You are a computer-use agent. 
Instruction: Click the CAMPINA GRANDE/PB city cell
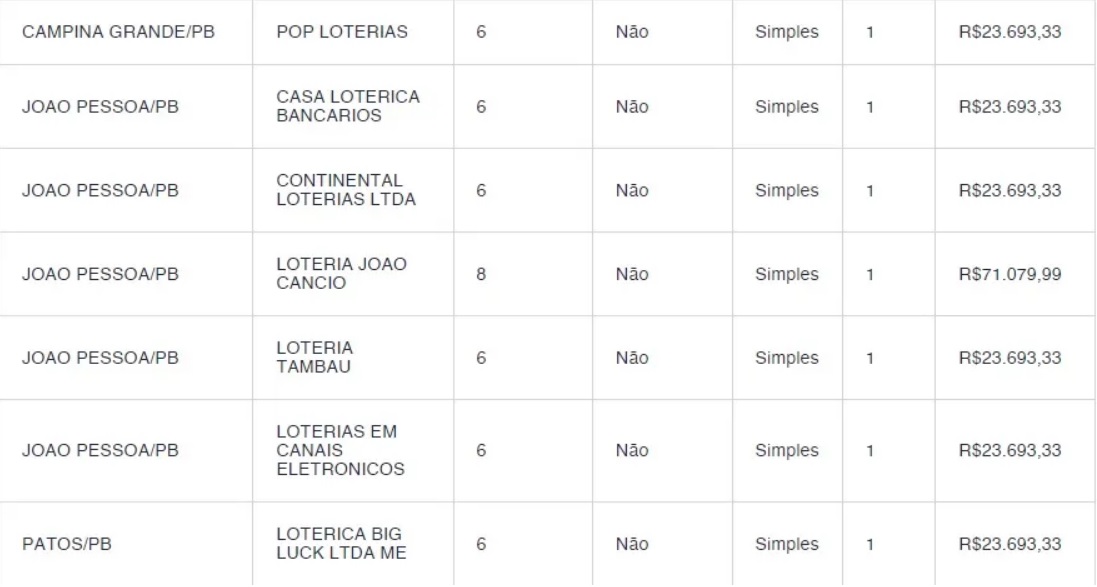(x=118, y=32)
